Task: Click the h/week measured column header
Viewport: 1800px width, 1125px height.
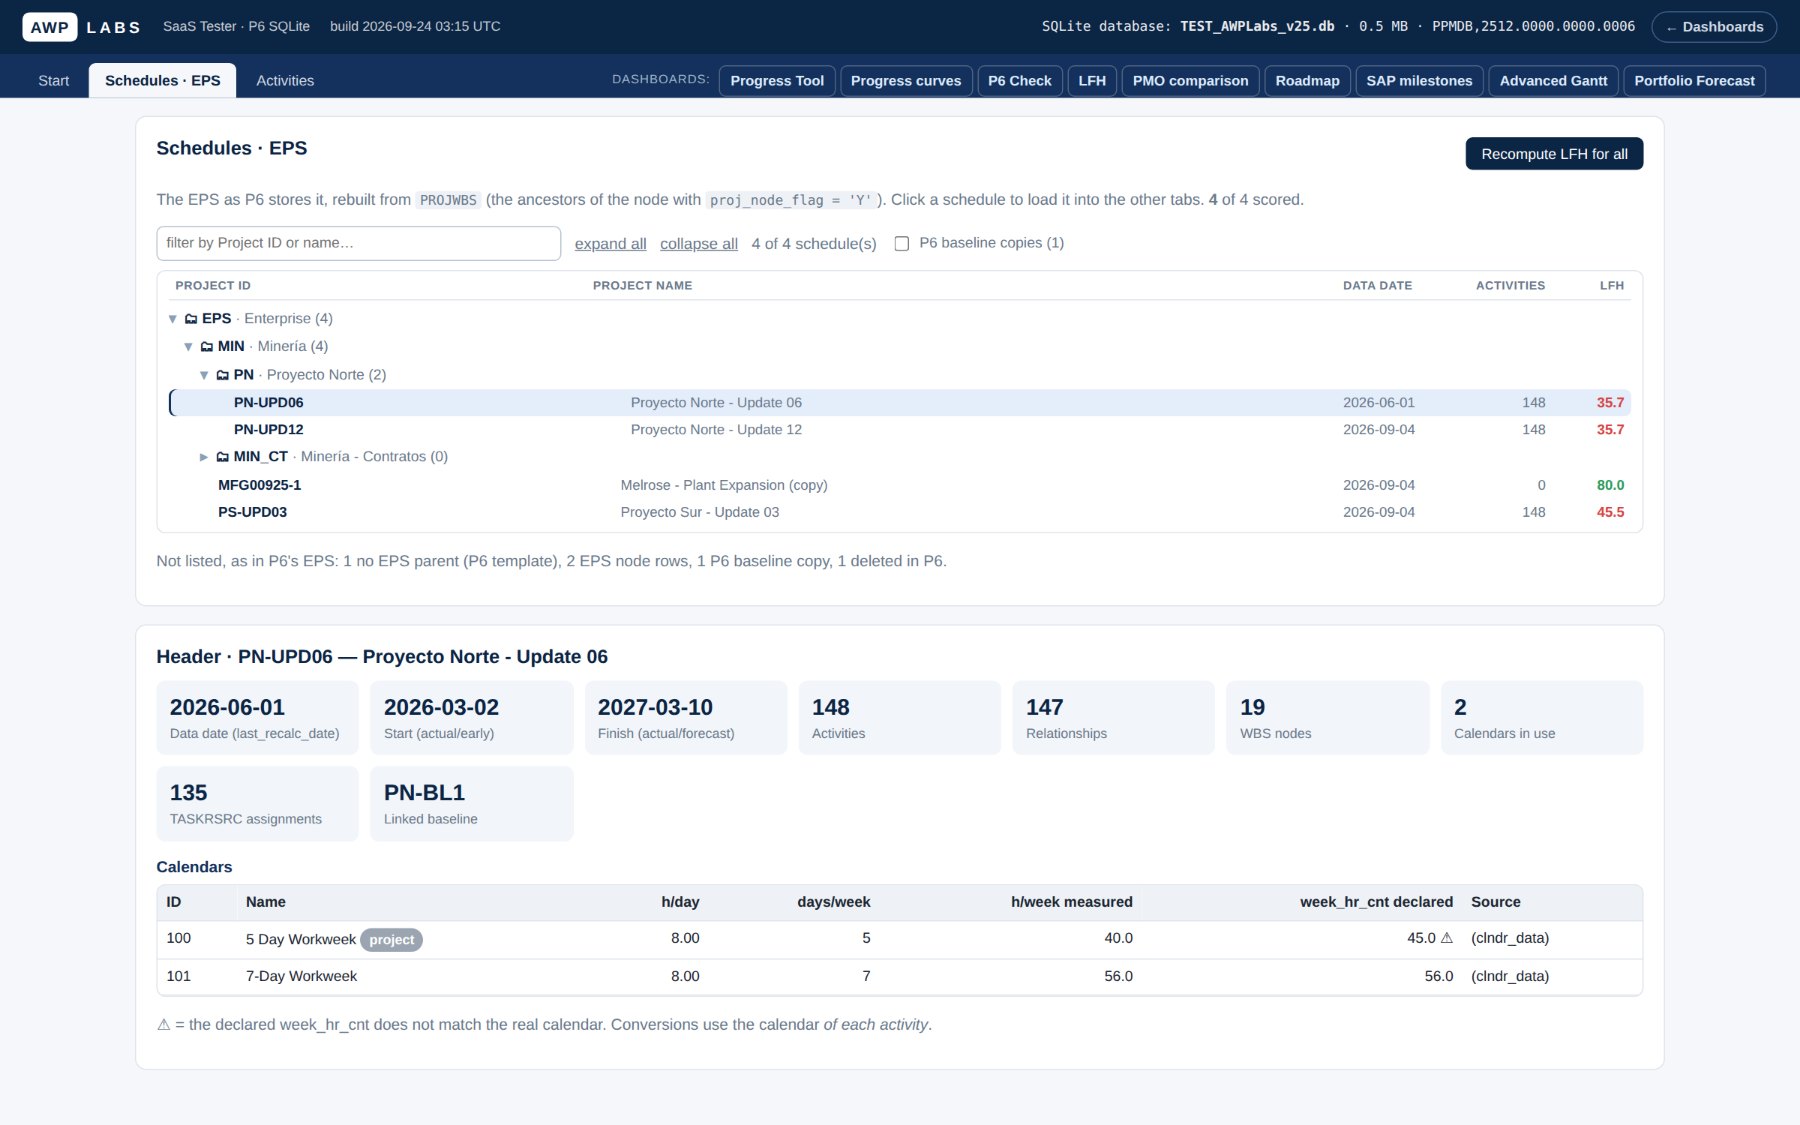Action: [1071, 902]
